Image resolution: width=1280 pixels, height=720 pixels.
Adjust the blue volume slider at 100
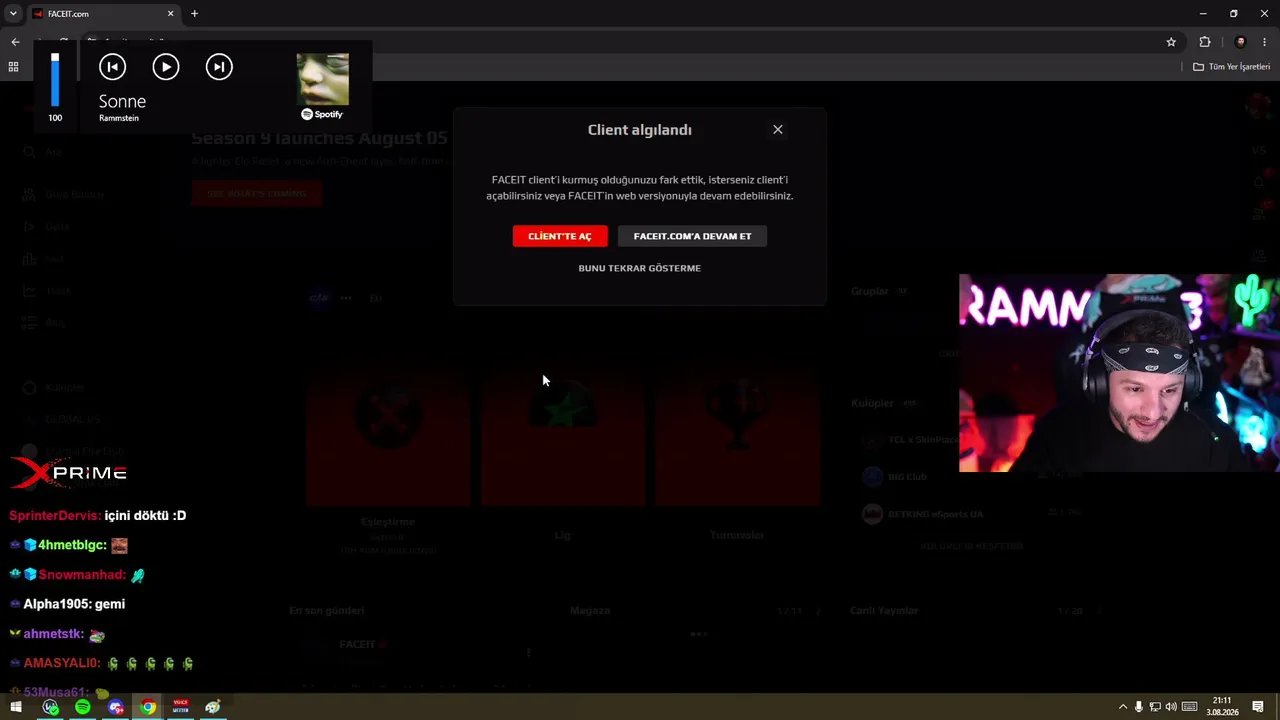pyautogui.click(x=55, y=80)
